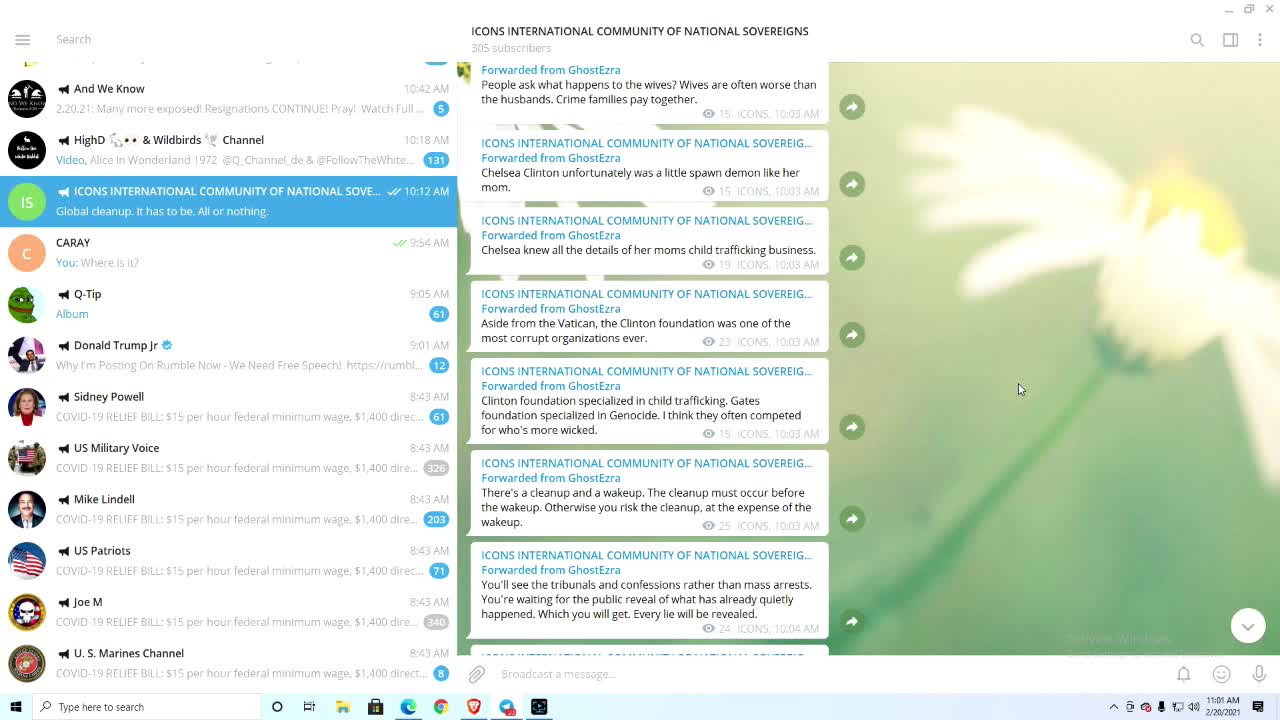This screenshot has height=720, width=1280.
Task: Open the hamburger main menu
Action: click(23, 39)
